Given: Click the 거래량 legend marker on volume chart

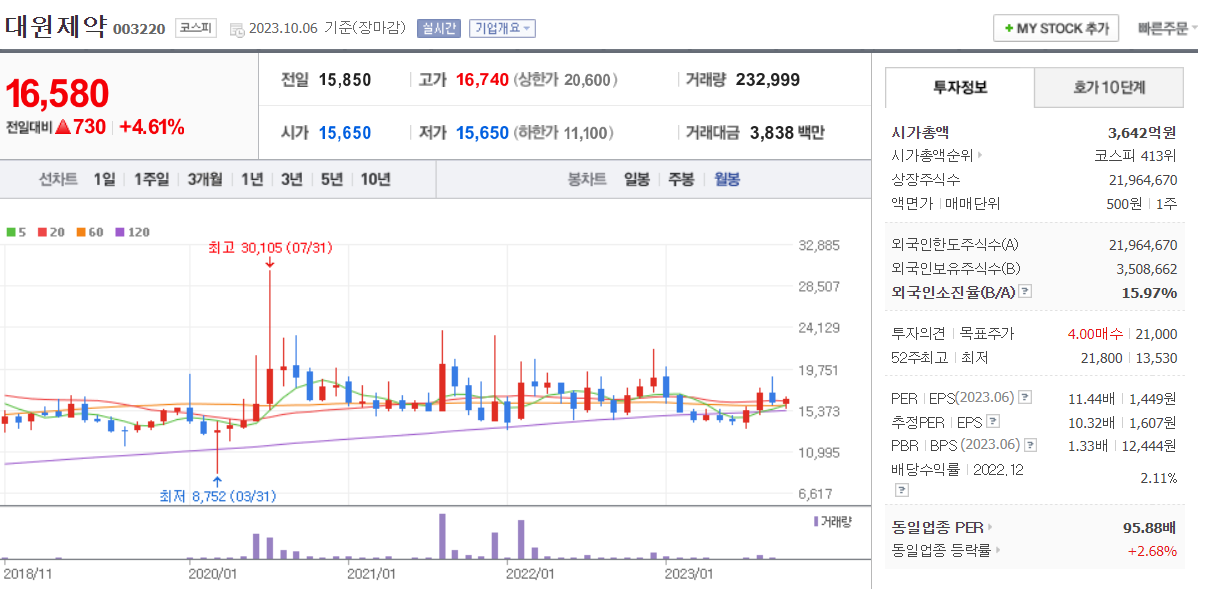Looking at the screenshot, I should point(816,521).
